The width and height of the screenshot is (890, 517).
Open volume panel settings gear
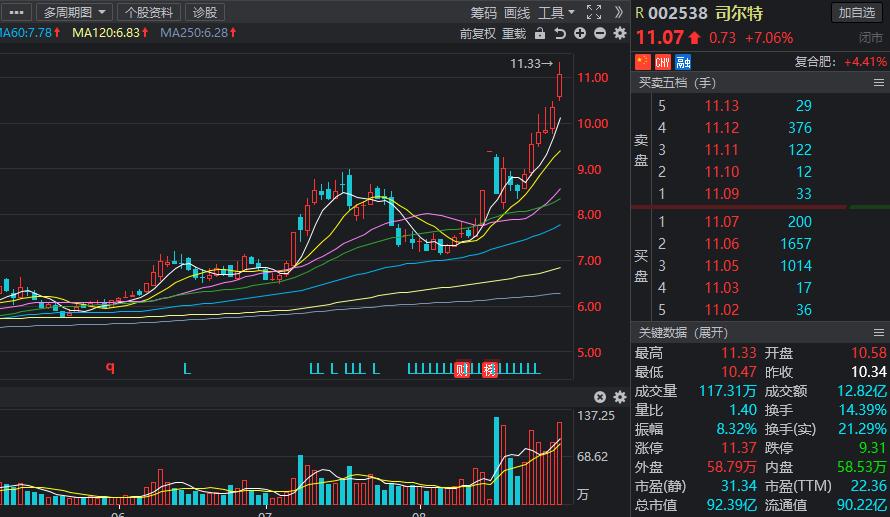[619, 397]
